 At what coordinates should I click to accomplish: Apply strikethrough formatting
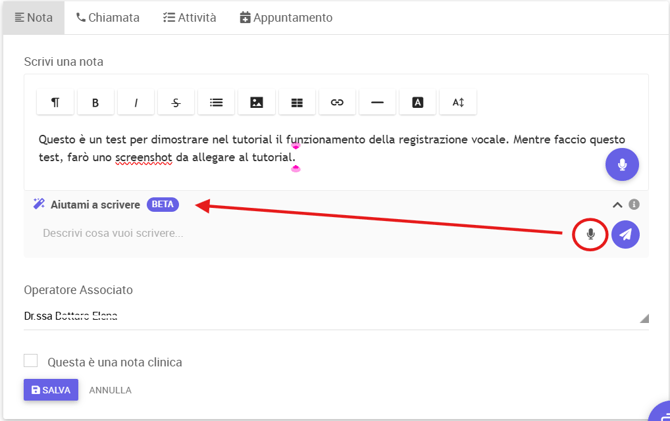click(x=176, y=102)
